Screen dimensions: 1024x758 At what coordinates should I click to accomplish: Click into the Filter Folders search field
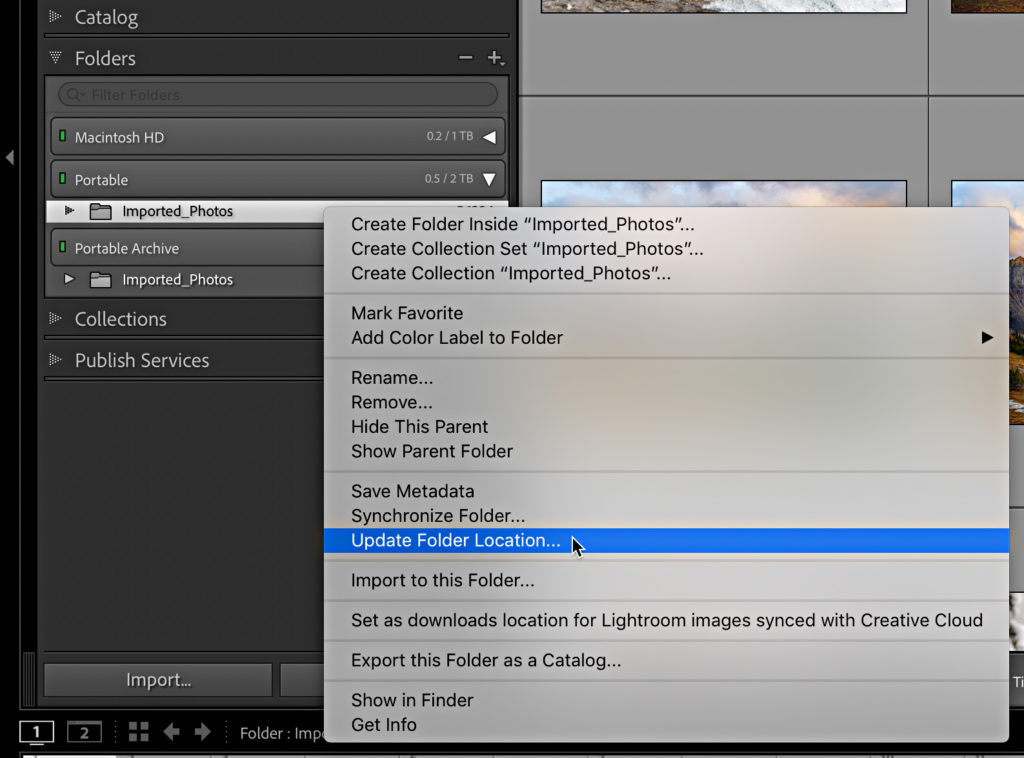tap(280, 95)
